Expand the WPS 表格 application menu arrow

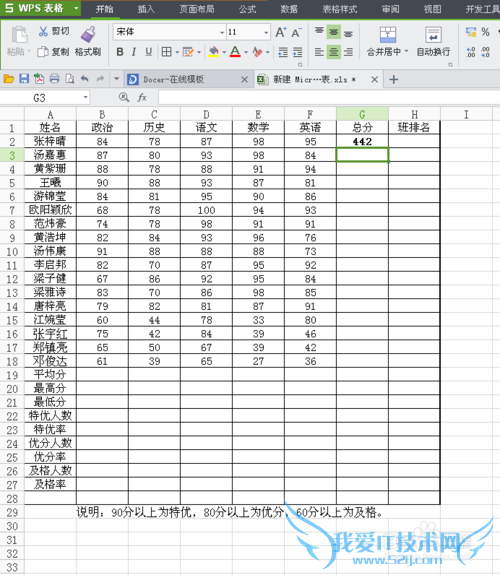[76, 8]
